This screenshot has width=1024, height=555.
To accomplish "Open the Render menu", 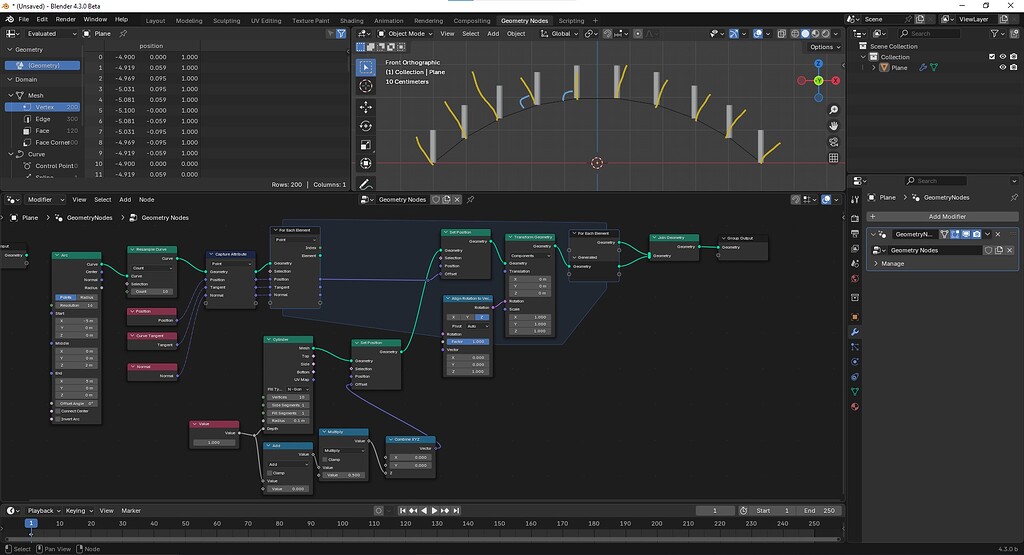I will tap(65, 19).
